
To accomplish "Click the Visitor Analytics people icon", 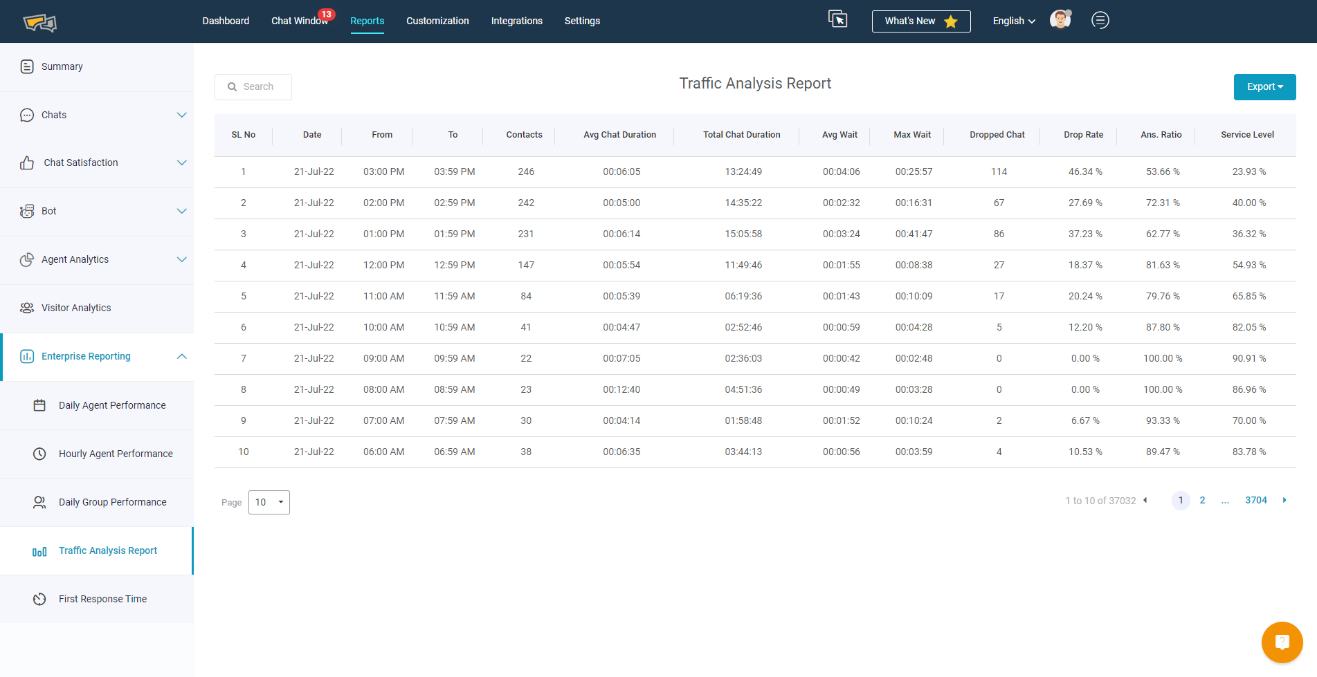I will tap(27, 308).
